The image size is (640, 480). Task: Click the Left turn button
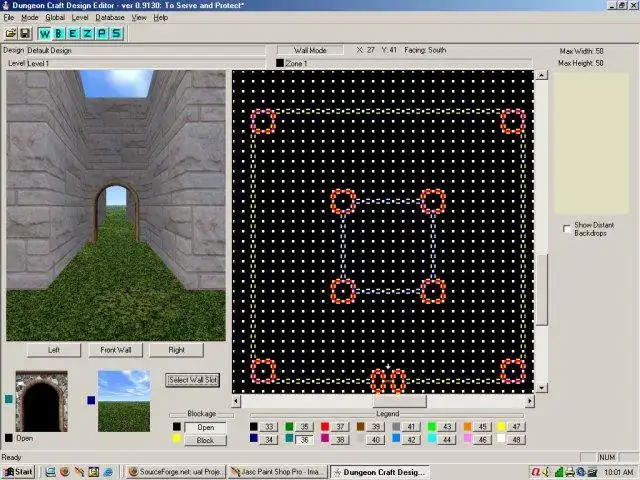tap(54, 350)
